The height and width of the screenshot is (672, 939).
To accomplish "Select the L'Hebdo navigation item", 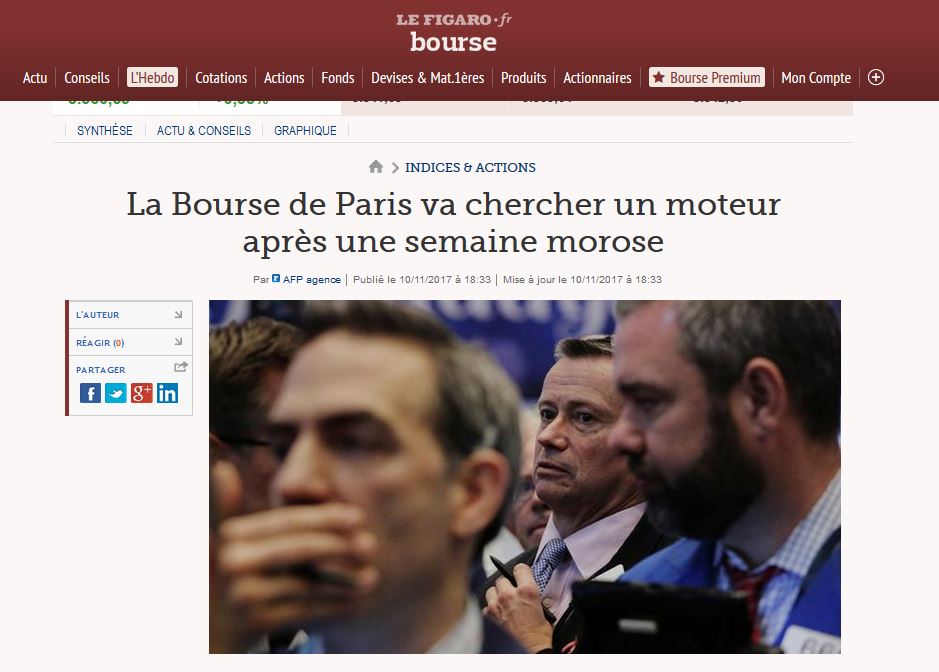I will [x=152, y=77].
